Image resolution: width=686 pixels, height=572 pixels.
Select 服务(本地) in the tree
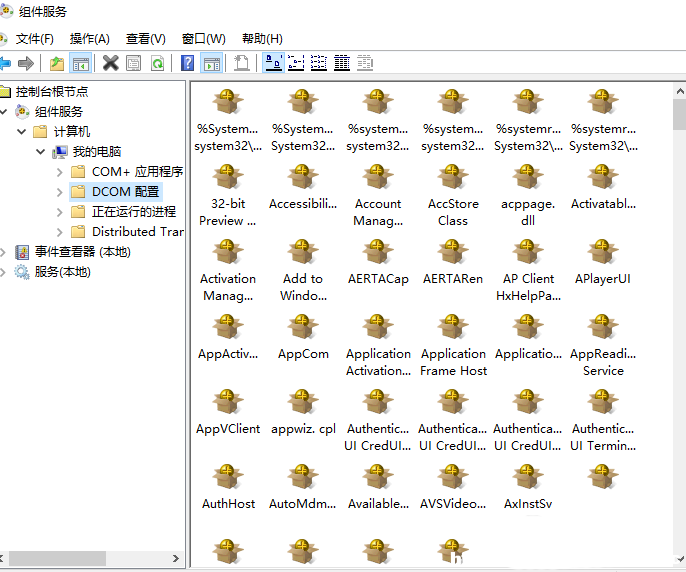[x=62, y=272]
